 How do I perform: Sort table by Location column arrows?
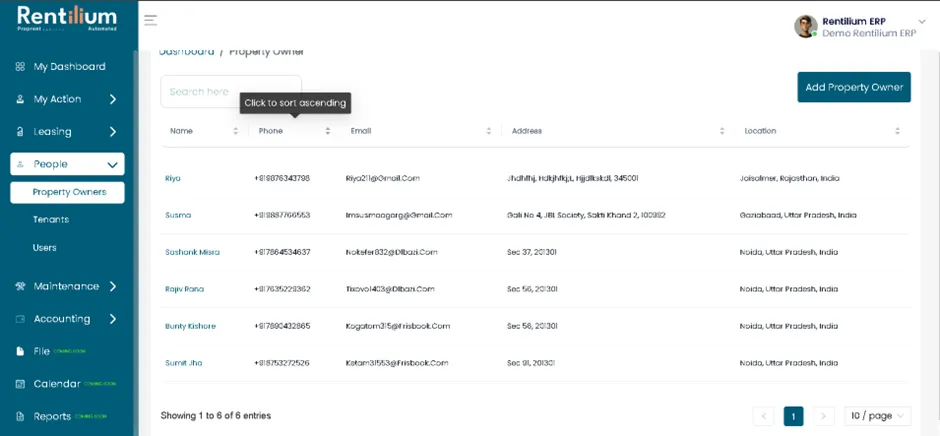coord(897,131)
